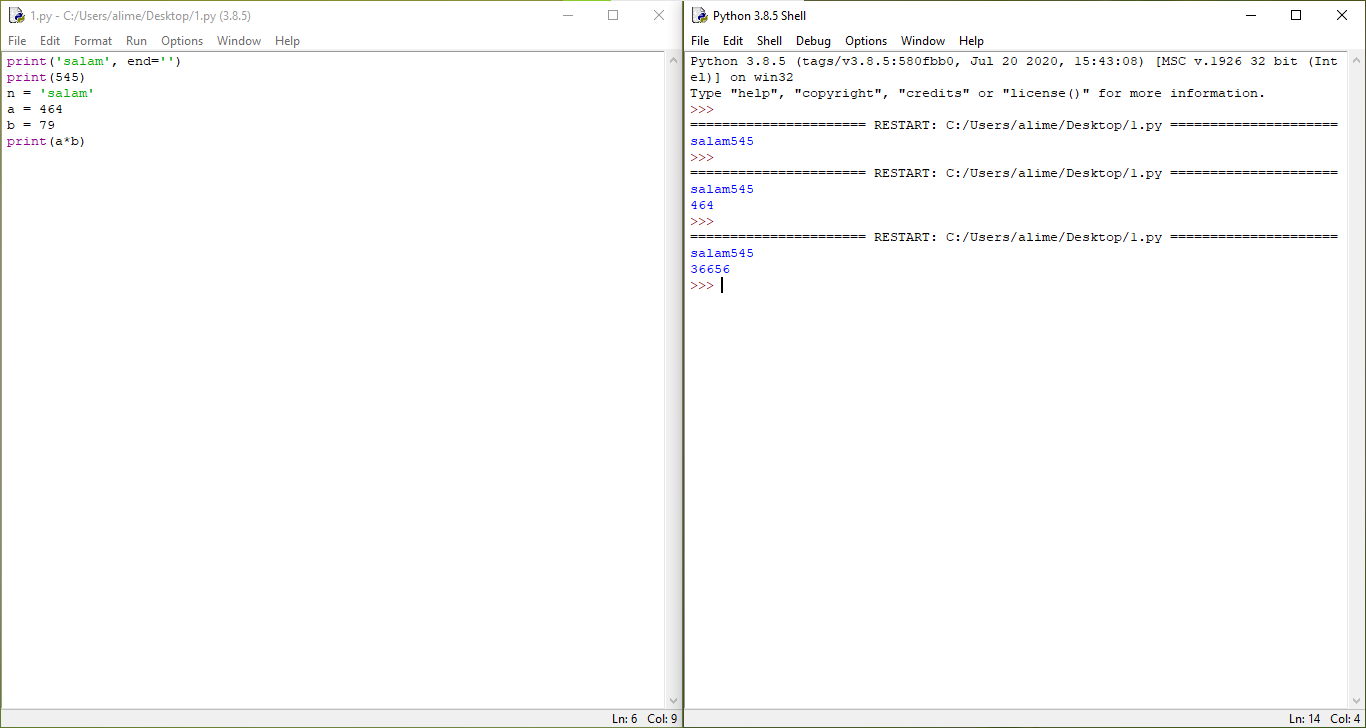The width and height of the screenshot is (1366, 728).
Task: Click the first salam545 shell output
Action: click(x=722, y=141)
